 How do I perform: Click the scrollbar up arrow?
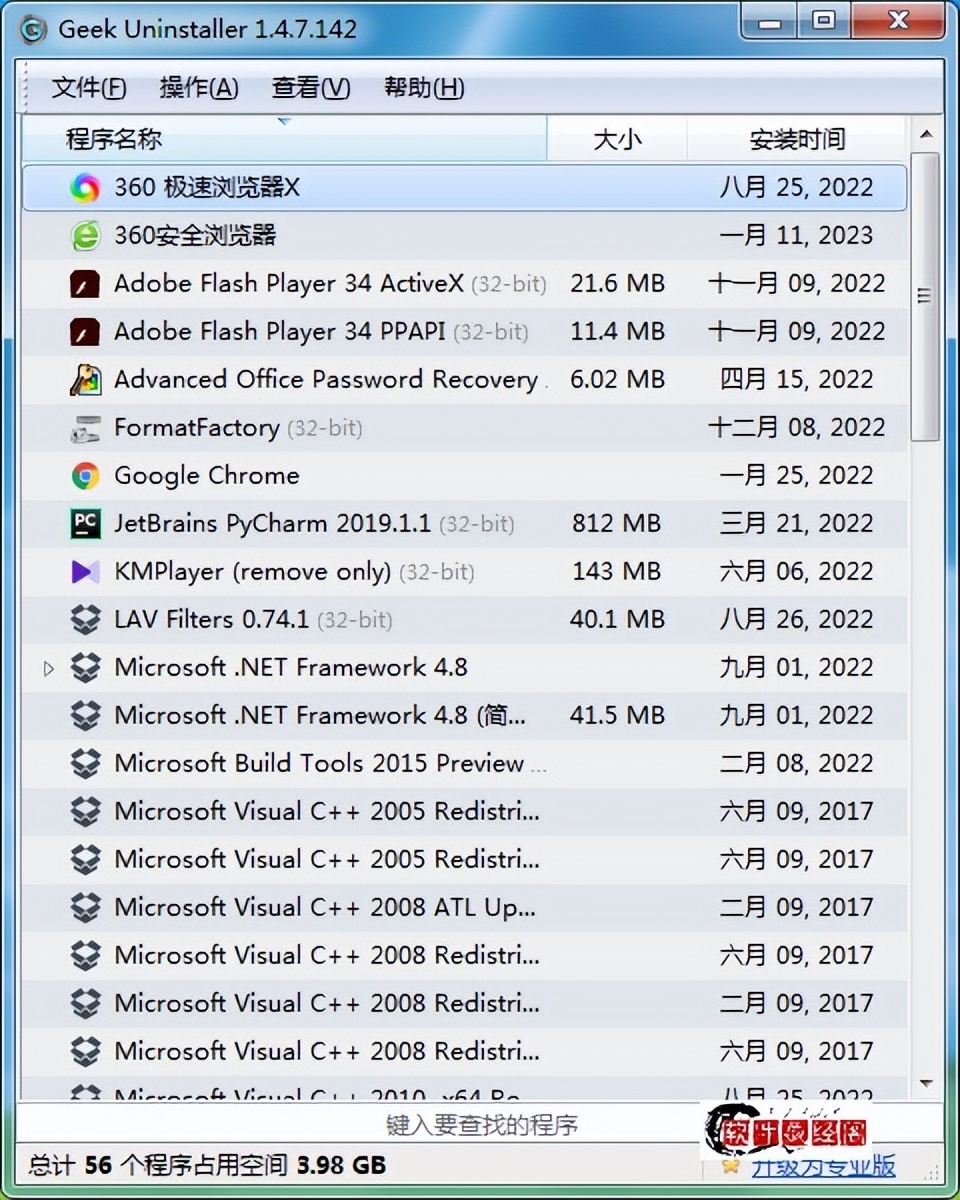click(926, 134)
